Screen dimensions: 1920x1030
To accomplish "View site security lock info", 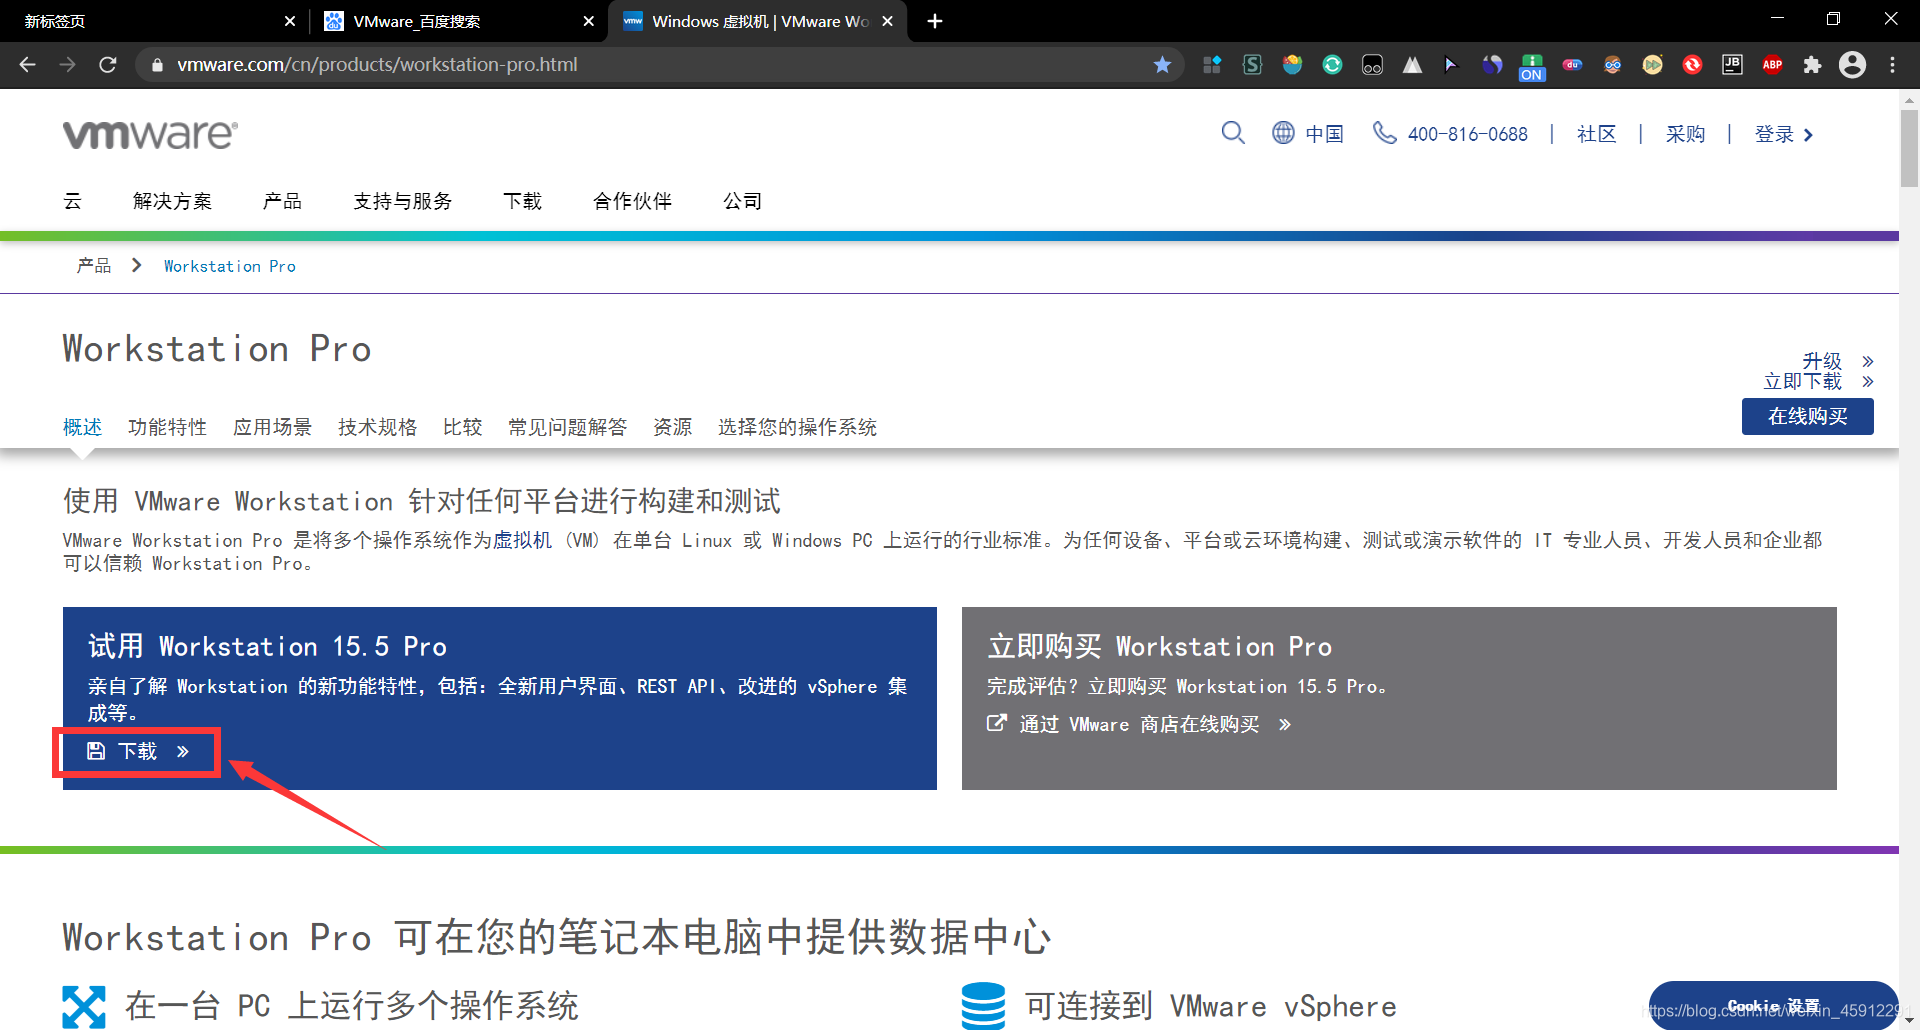I will point(157,65).
